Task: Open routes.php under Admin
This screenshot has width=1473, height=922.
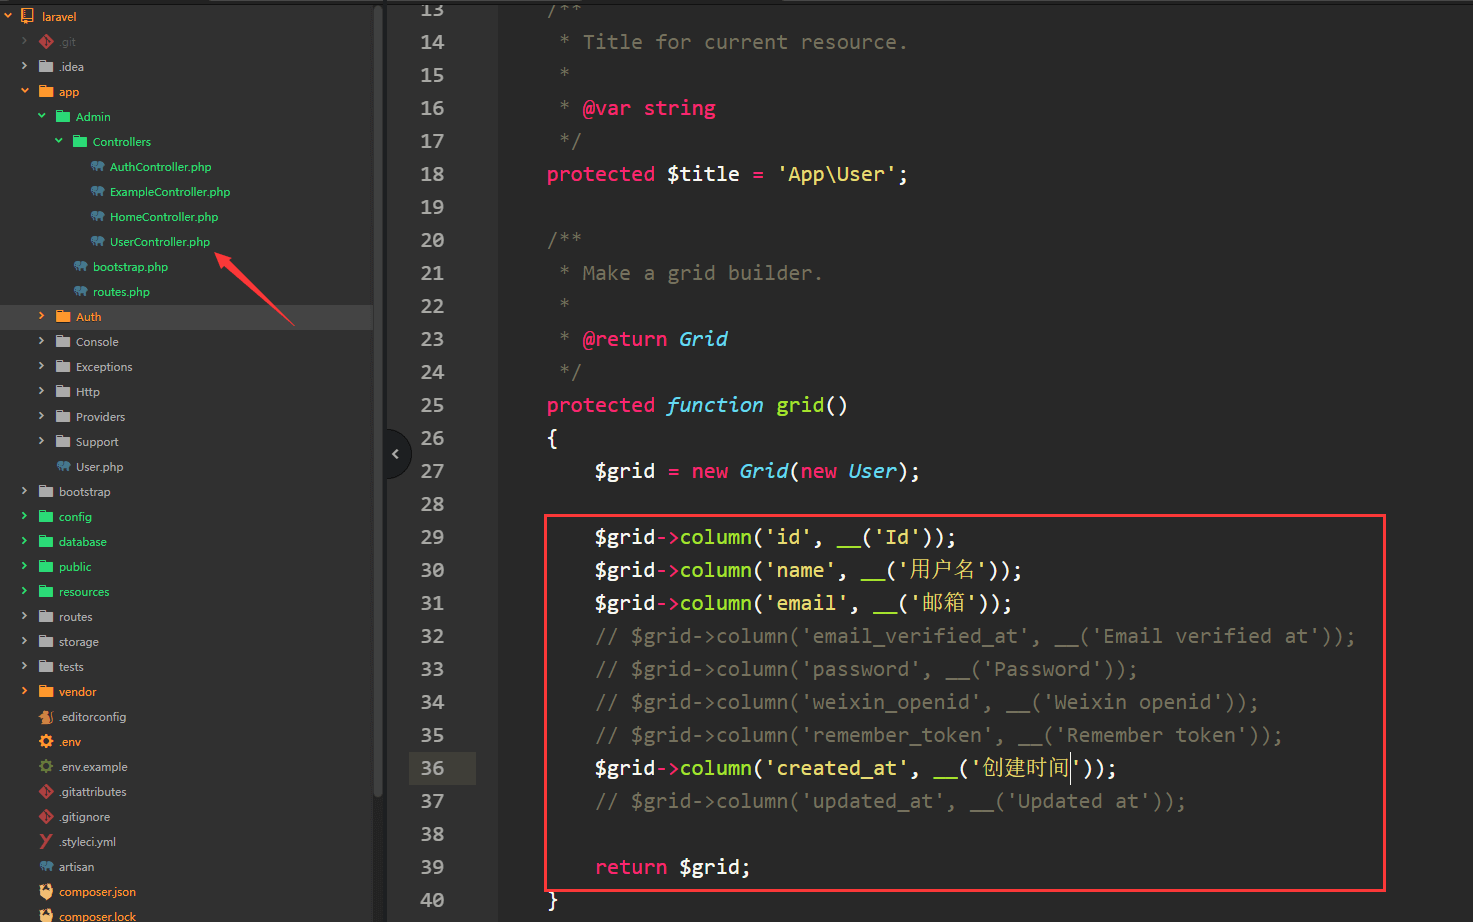Action: 121,292
